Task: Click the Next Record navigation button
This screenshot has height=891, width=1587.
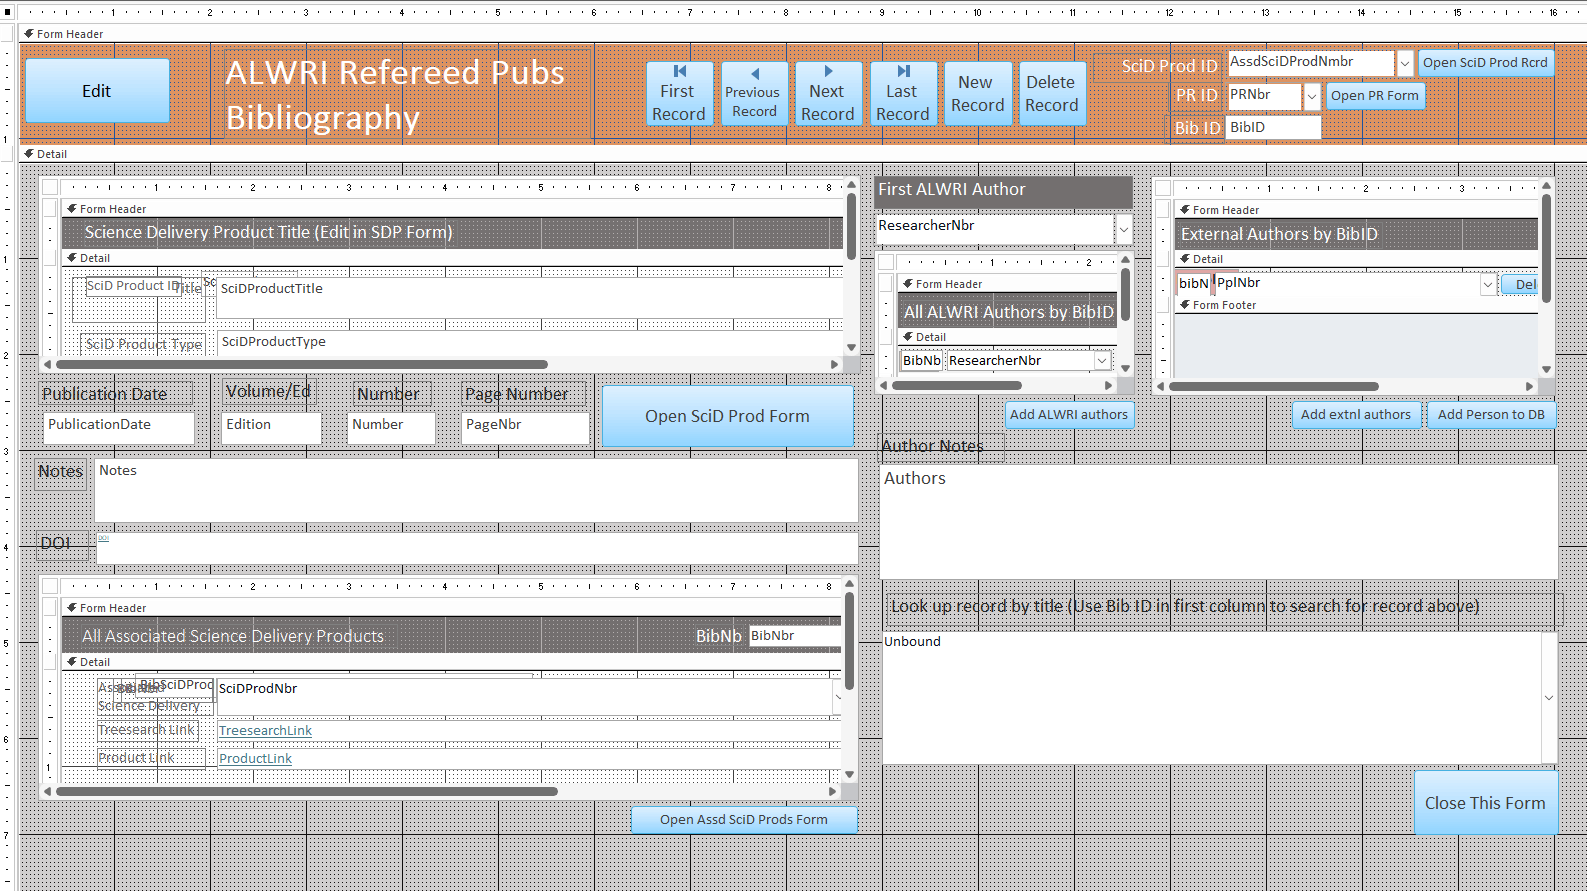Action: pyautogui.click(x=828, y=93)
